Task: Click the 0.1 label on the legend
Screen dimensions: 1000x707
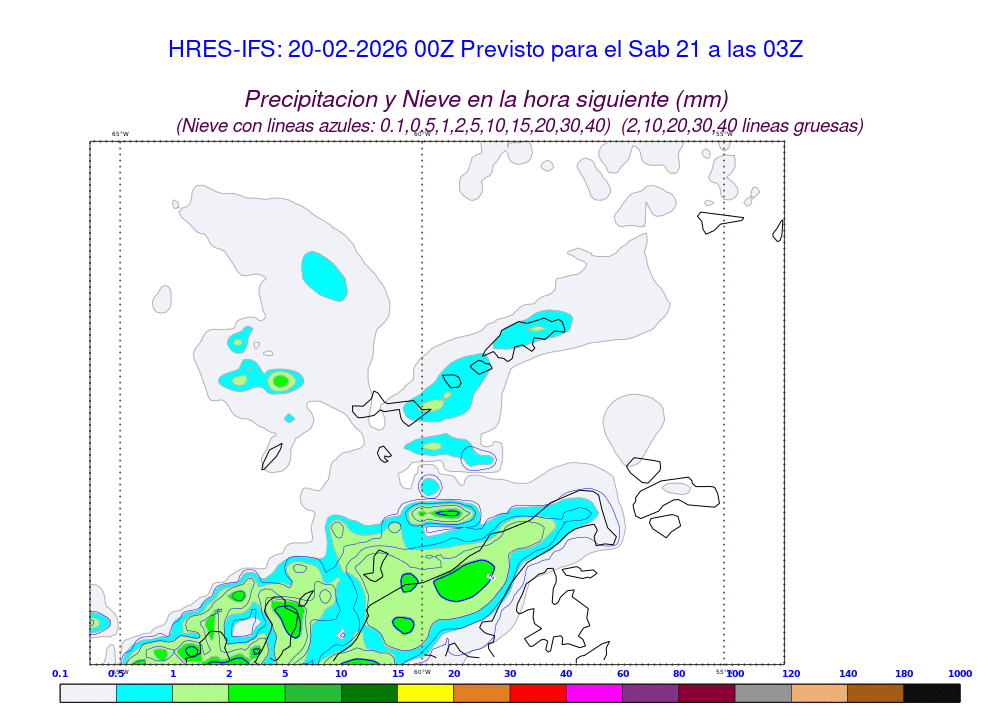Action: pos(60,674)
